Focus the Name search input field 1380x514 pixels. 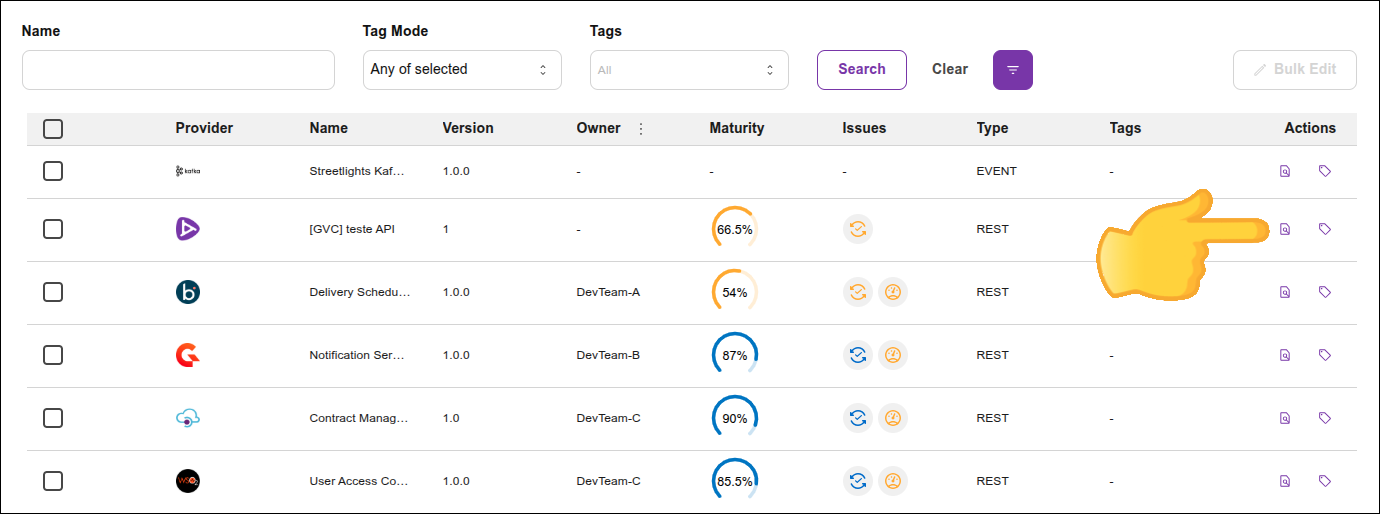click(178, 70)
